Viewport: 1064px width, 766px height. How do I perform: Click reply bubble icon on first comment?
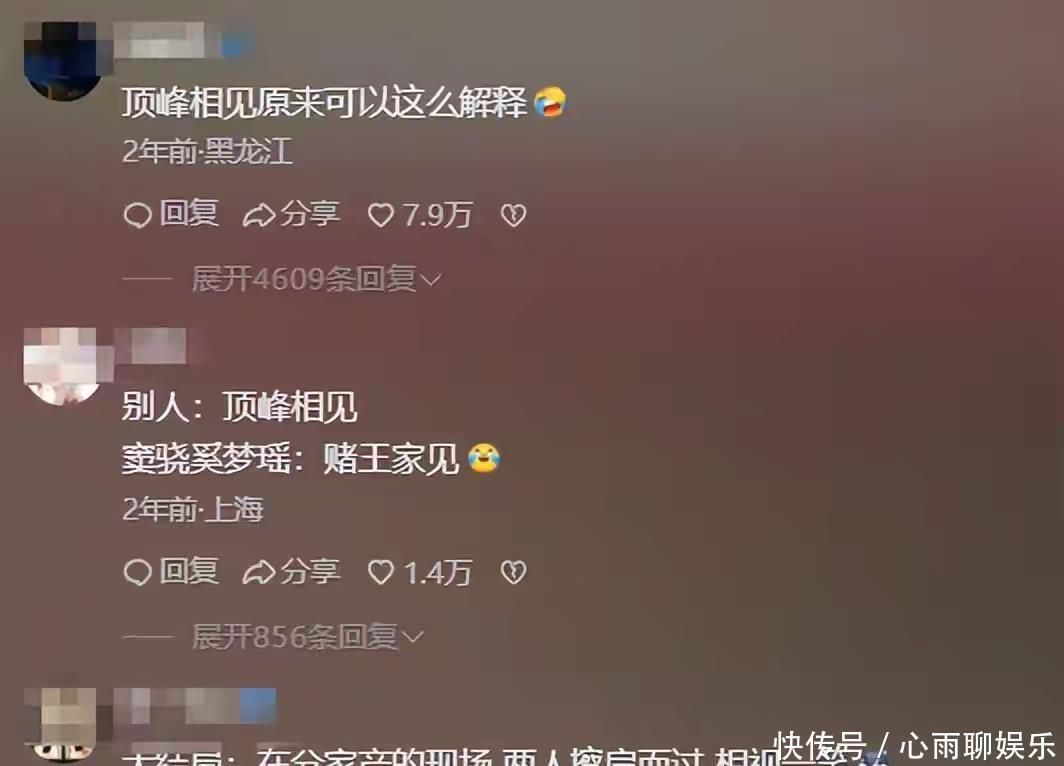coord(137,215)
